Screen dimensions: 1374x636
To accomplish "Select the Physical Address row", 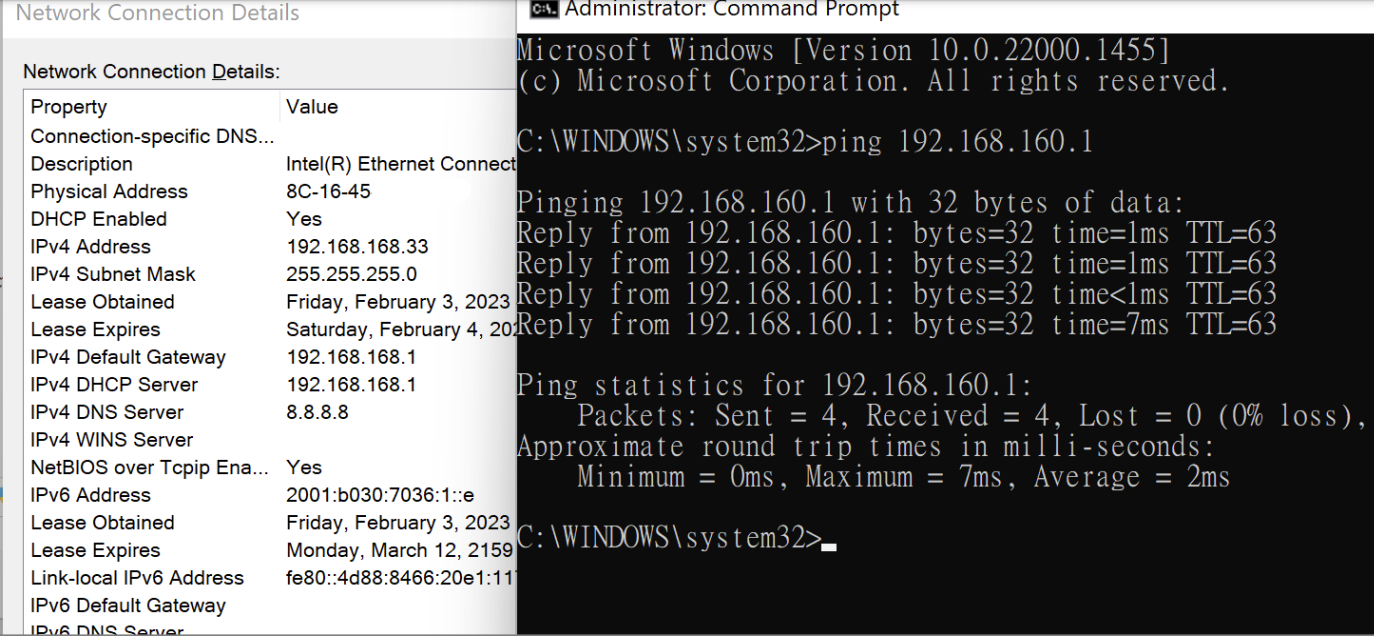I will pos(109,191).
